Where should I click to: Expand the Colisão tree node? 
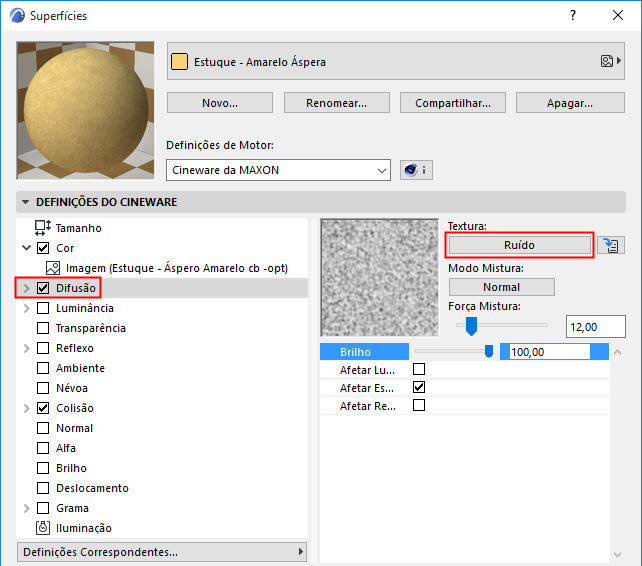[27, 408]
